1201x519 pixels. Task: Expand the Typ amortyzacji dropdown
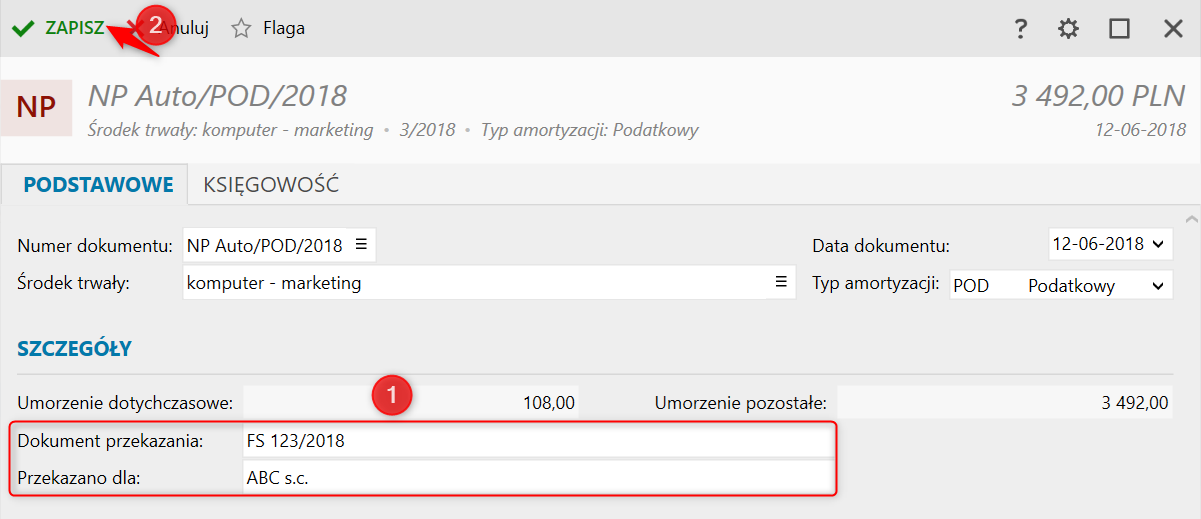pyautogui.click(x=1158, y=286)
